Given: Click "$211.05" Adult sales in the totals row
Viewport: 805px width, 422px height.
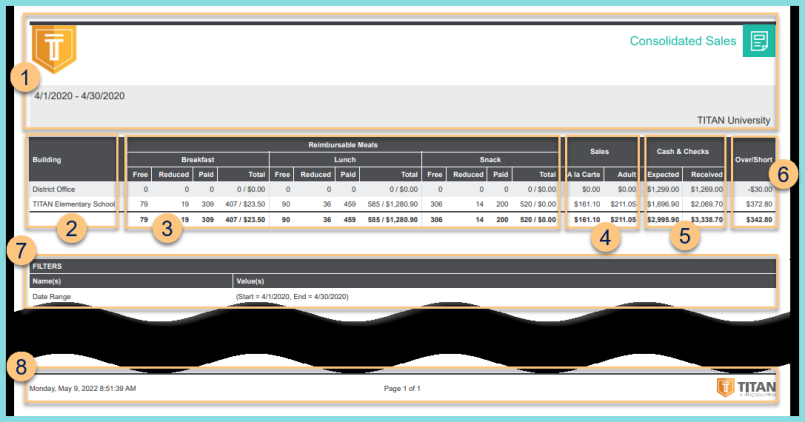Looking at the screenshot, I should coord(623,220).
